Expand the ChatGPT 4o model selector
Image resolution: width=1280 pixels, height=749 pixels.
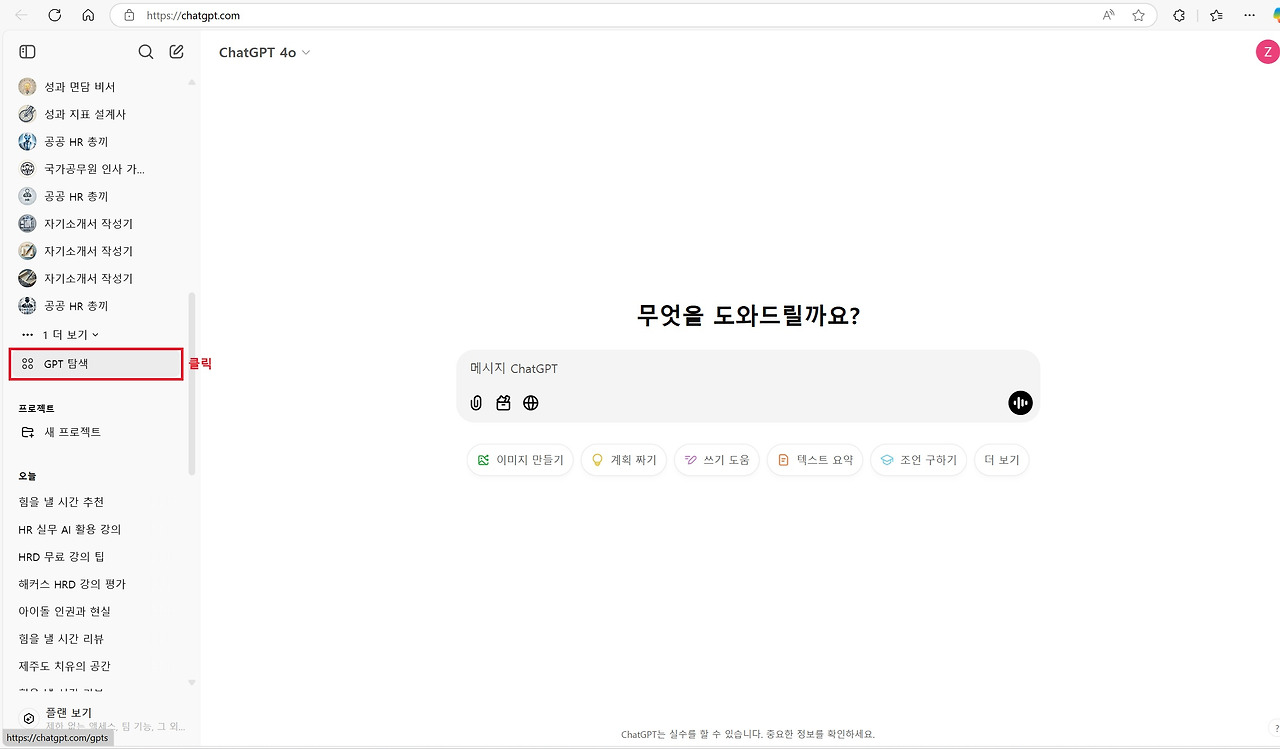[x=264, y=52]
